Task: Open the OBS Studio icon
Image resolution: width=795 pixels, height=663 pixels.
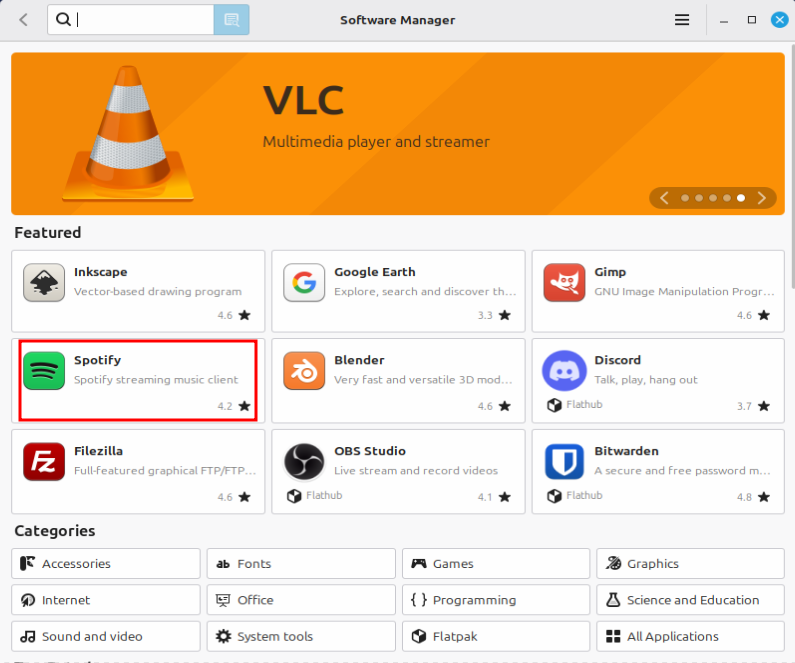Action: (304, 461)
